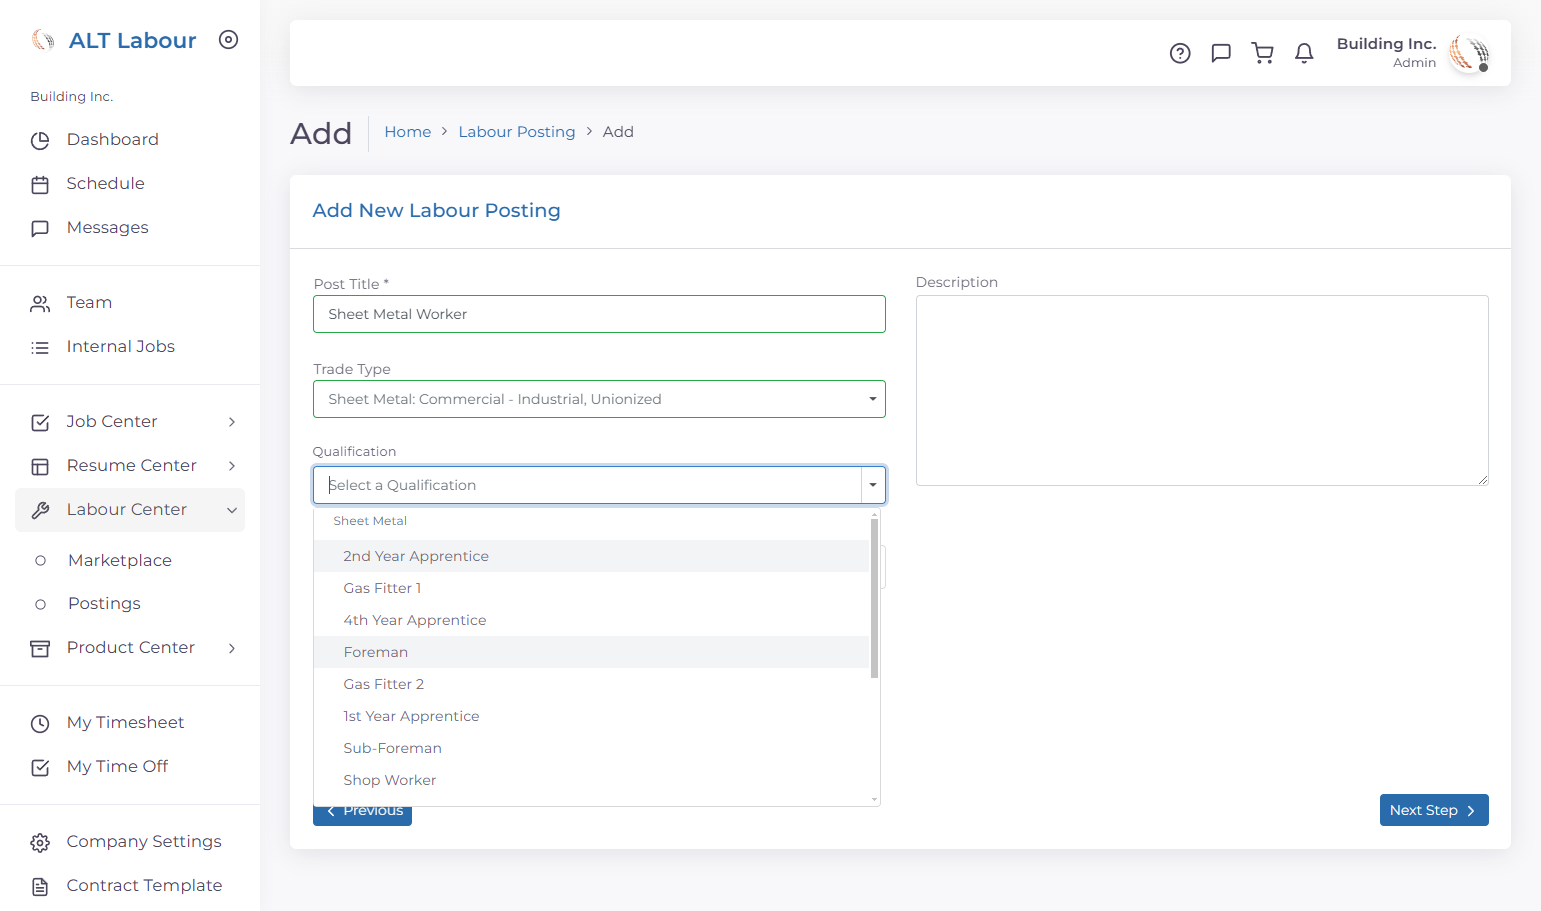1541x911 pixels.
Task: Open Postings in Labour Center menu
Action: [x=104, y=603]
